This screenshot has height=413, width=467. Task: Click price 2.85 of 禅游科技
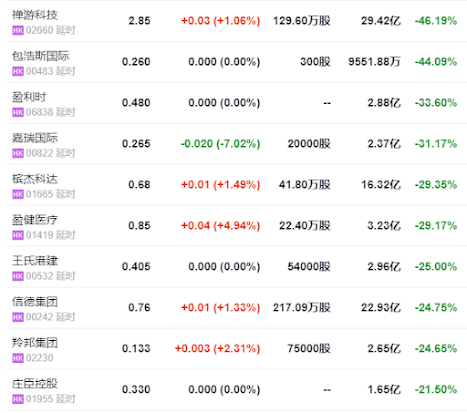tap(139, 21)
